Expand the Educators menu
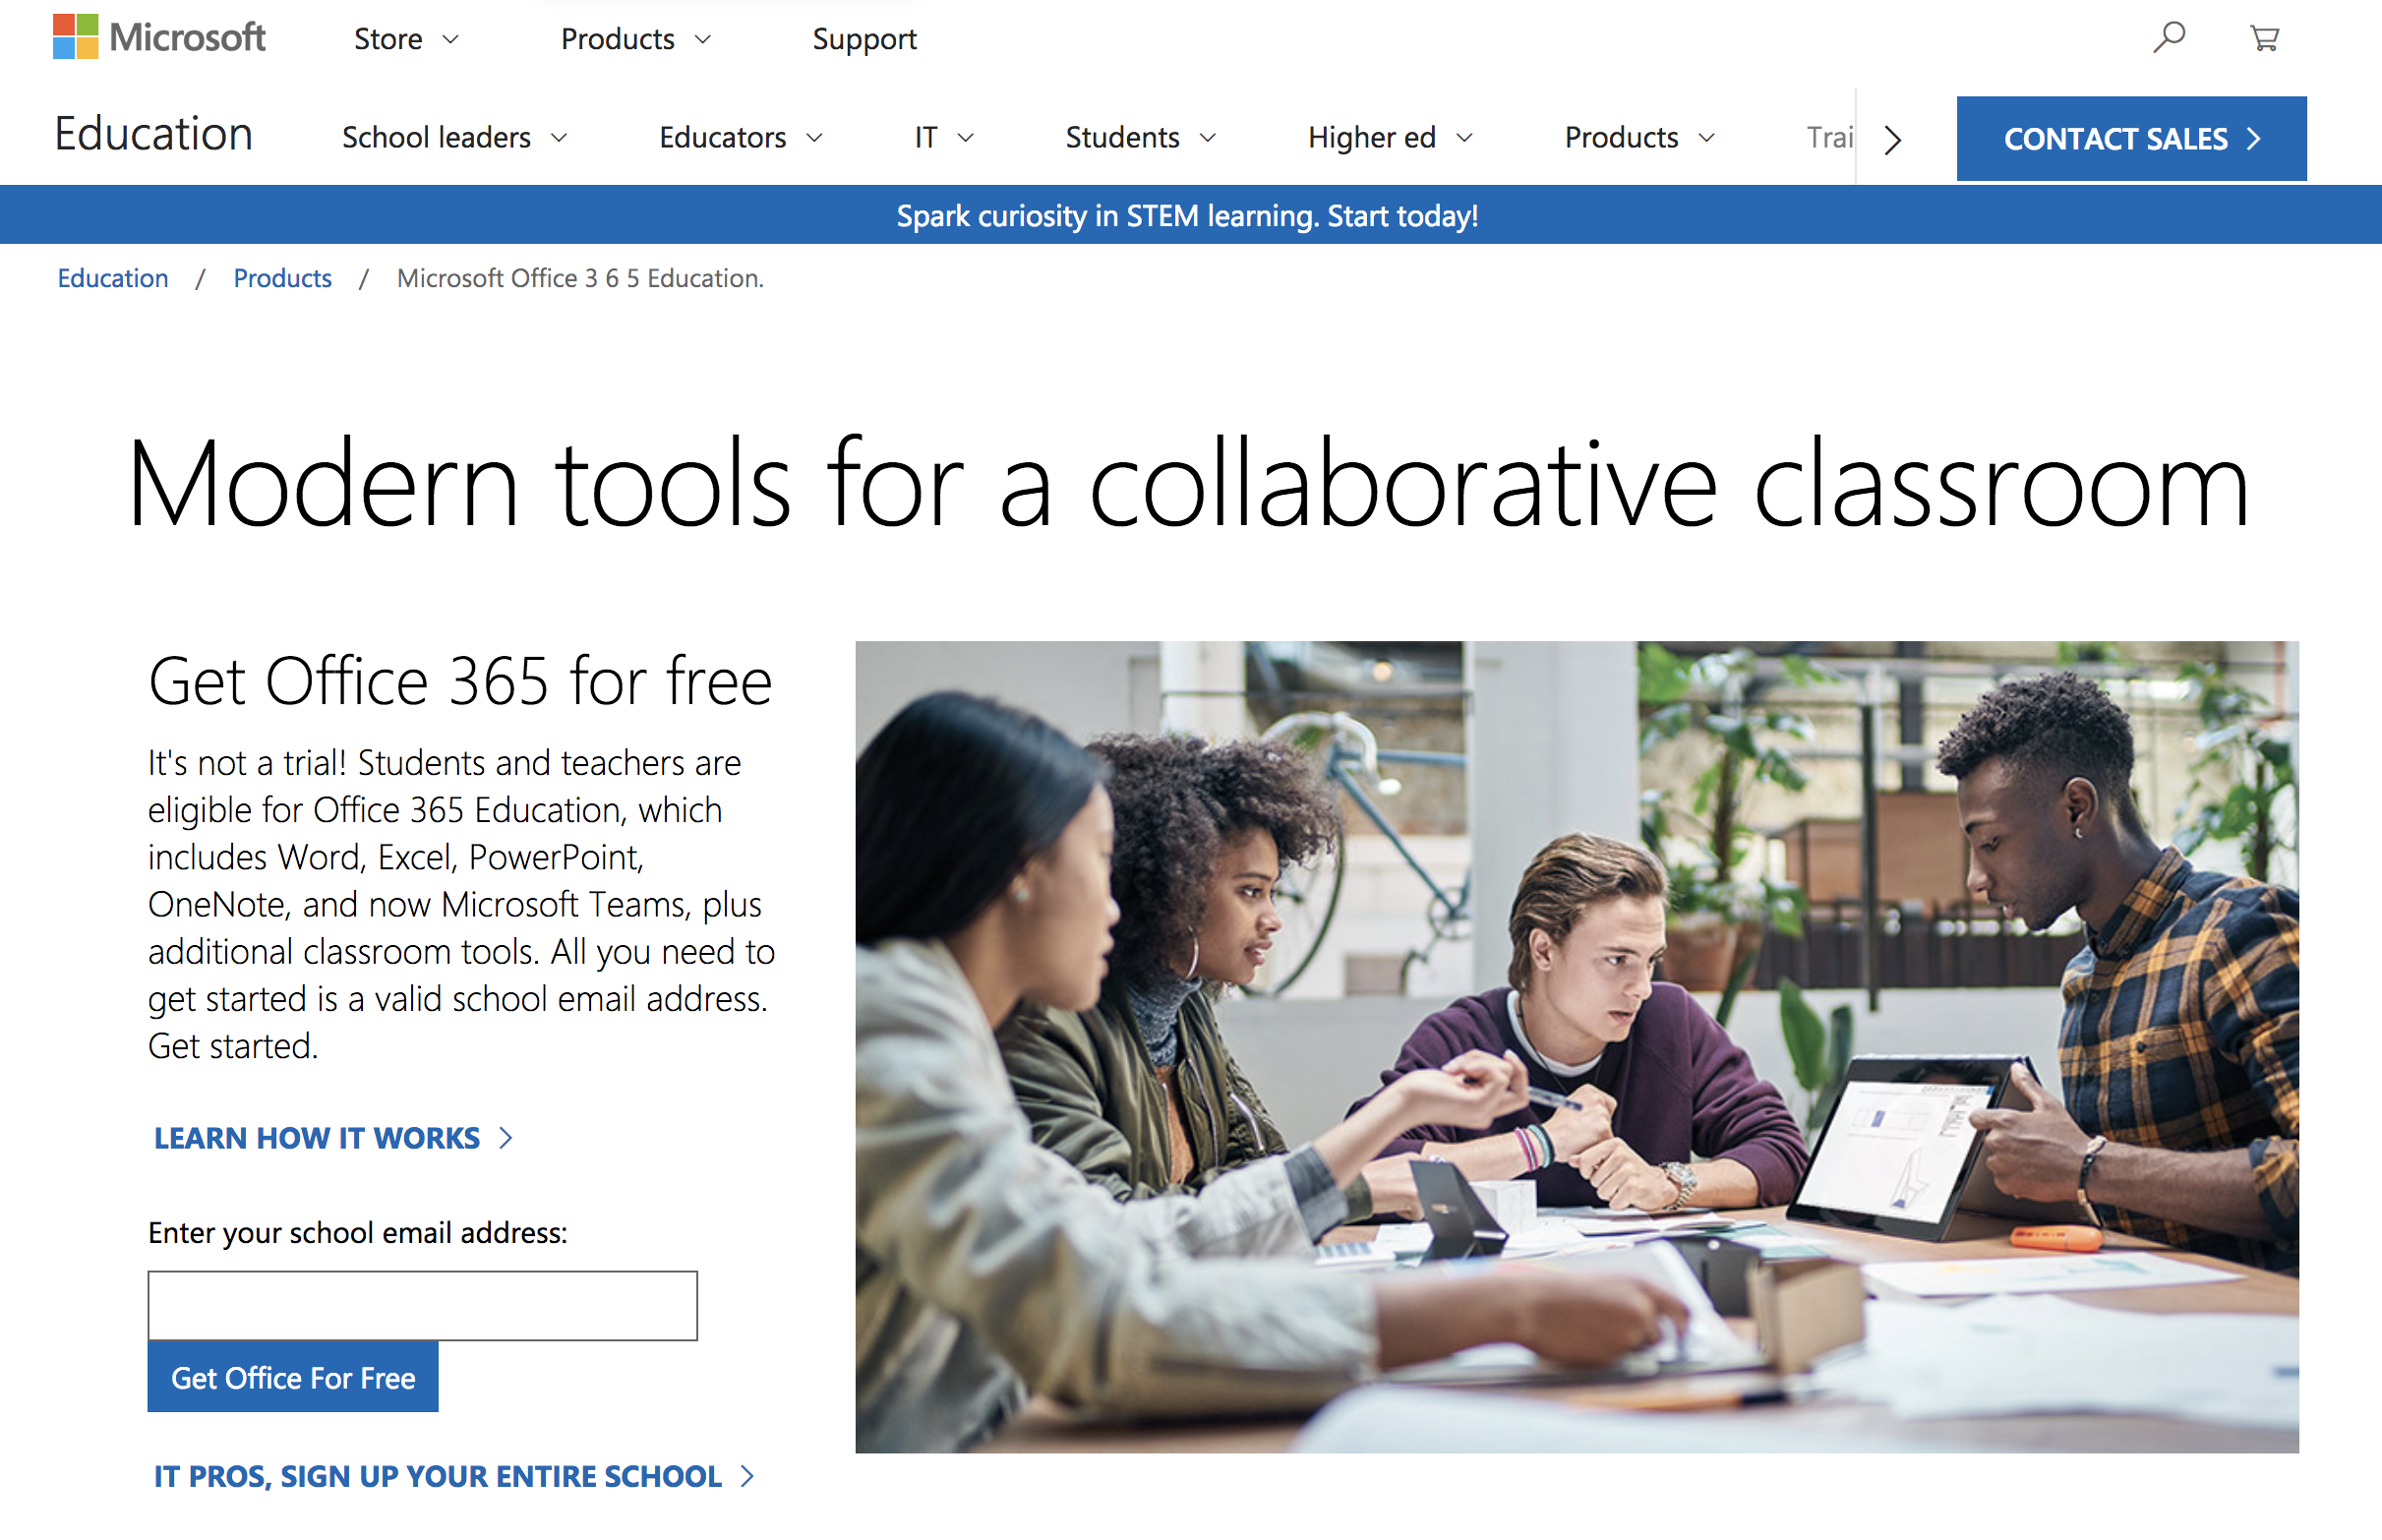 click(x=740, y=137)
